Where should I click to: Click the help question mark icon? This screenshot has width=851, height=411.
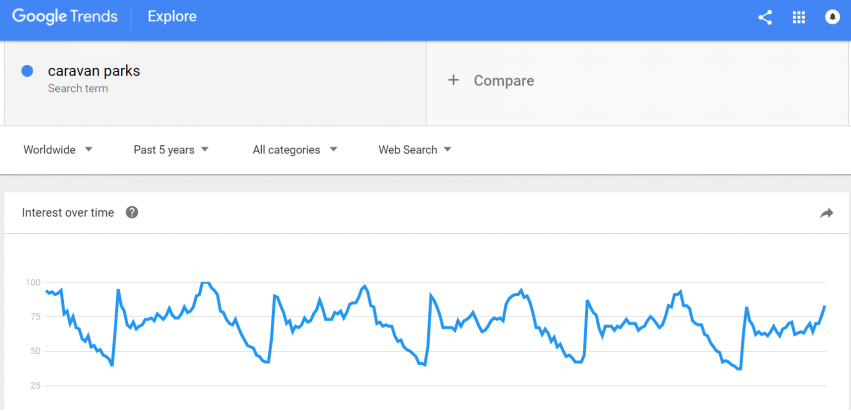click(x=132, y=212)
